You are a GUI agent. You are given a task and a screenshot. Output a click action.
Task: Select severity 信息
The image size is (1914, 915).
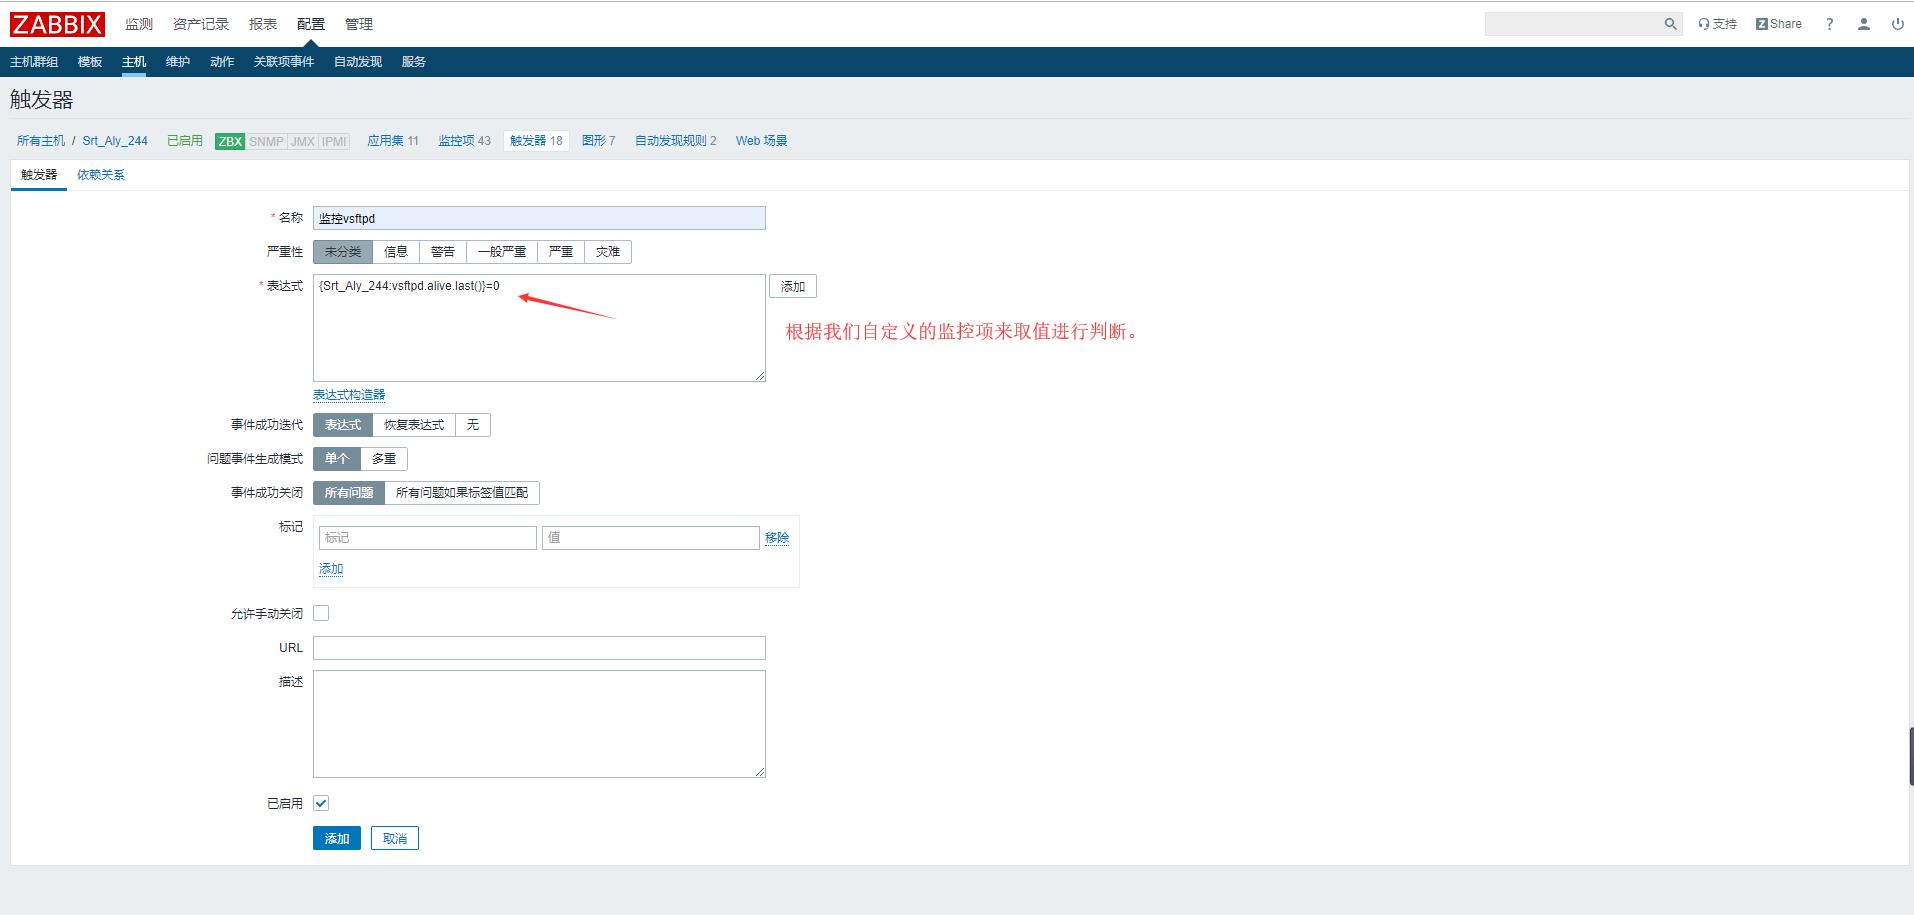(x=396, y=252)
